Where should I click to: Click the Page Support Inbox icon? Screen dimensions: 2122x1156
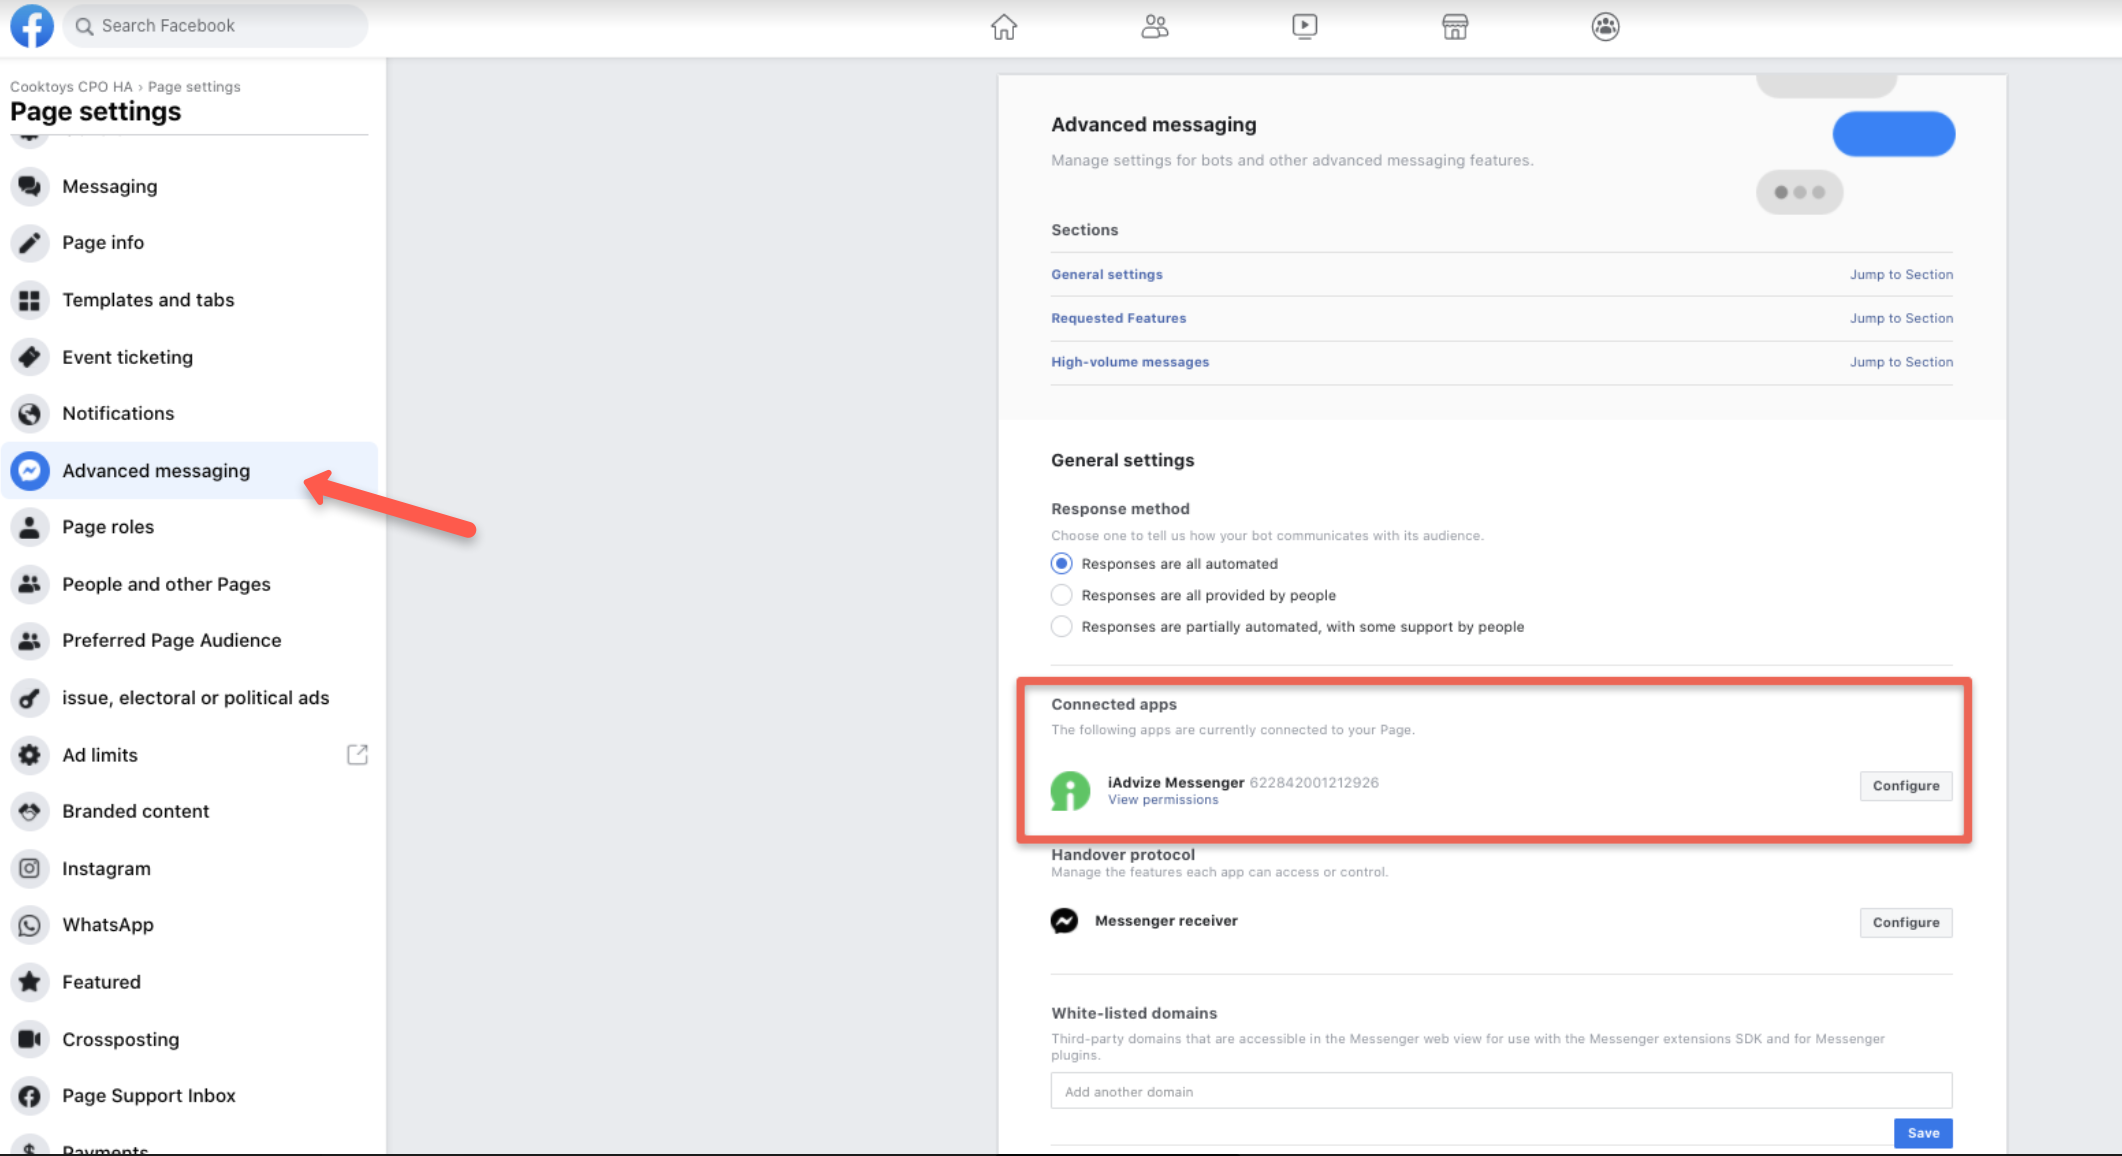click(x=30, y=1096)
